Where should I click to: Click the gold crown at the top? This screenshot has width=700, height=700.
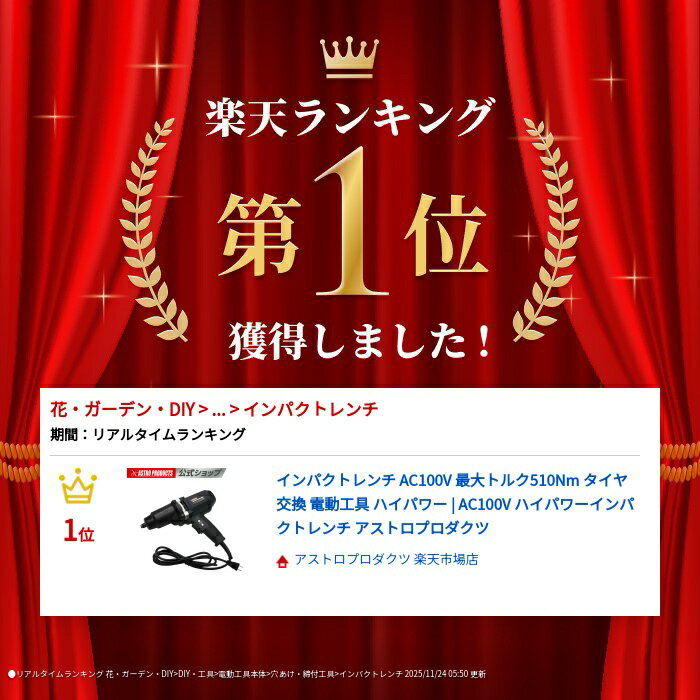coord(350,57)
